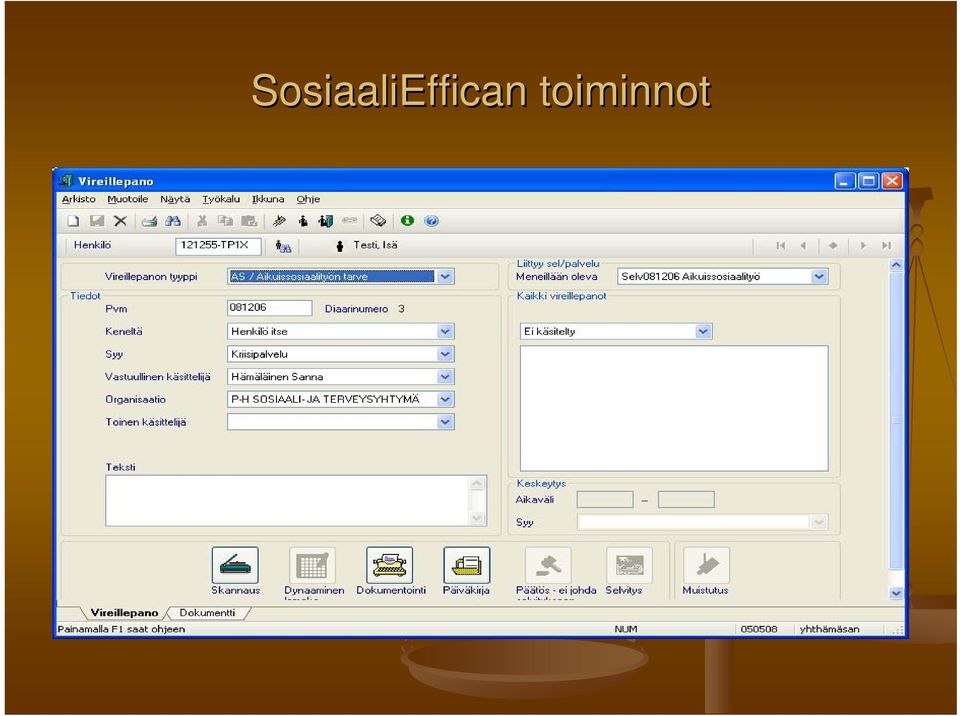Screen dimensions: 960x716
Task: Click the diamond navigation icon between the arrows
Action: click(833, 246)
